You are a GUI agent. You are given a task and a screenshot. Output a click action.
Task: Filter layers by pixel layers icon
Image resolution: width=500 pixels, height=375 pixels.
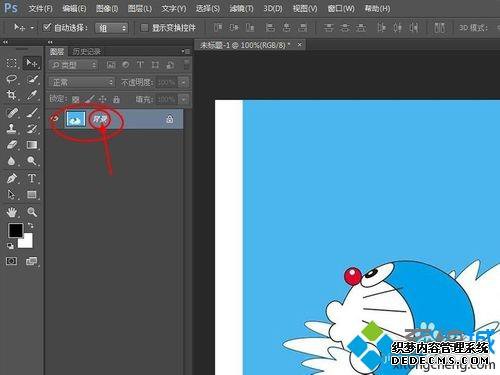[x=111, y=65]
